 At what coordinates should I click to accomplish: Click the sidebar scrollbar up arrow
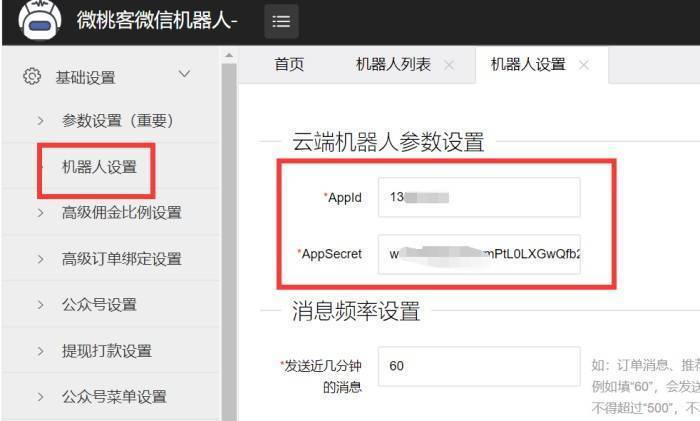tap(229, 55)
